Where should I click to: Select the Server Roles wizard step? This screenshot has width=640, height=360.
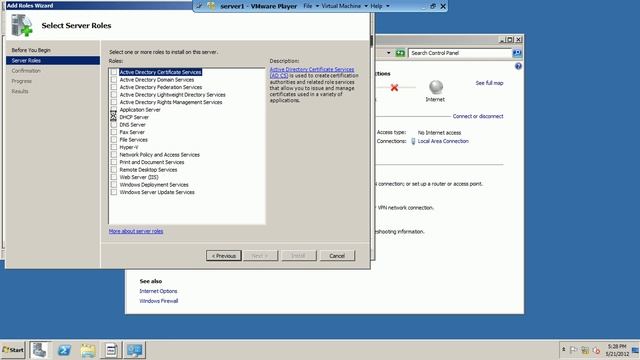(x=53, y=60)
